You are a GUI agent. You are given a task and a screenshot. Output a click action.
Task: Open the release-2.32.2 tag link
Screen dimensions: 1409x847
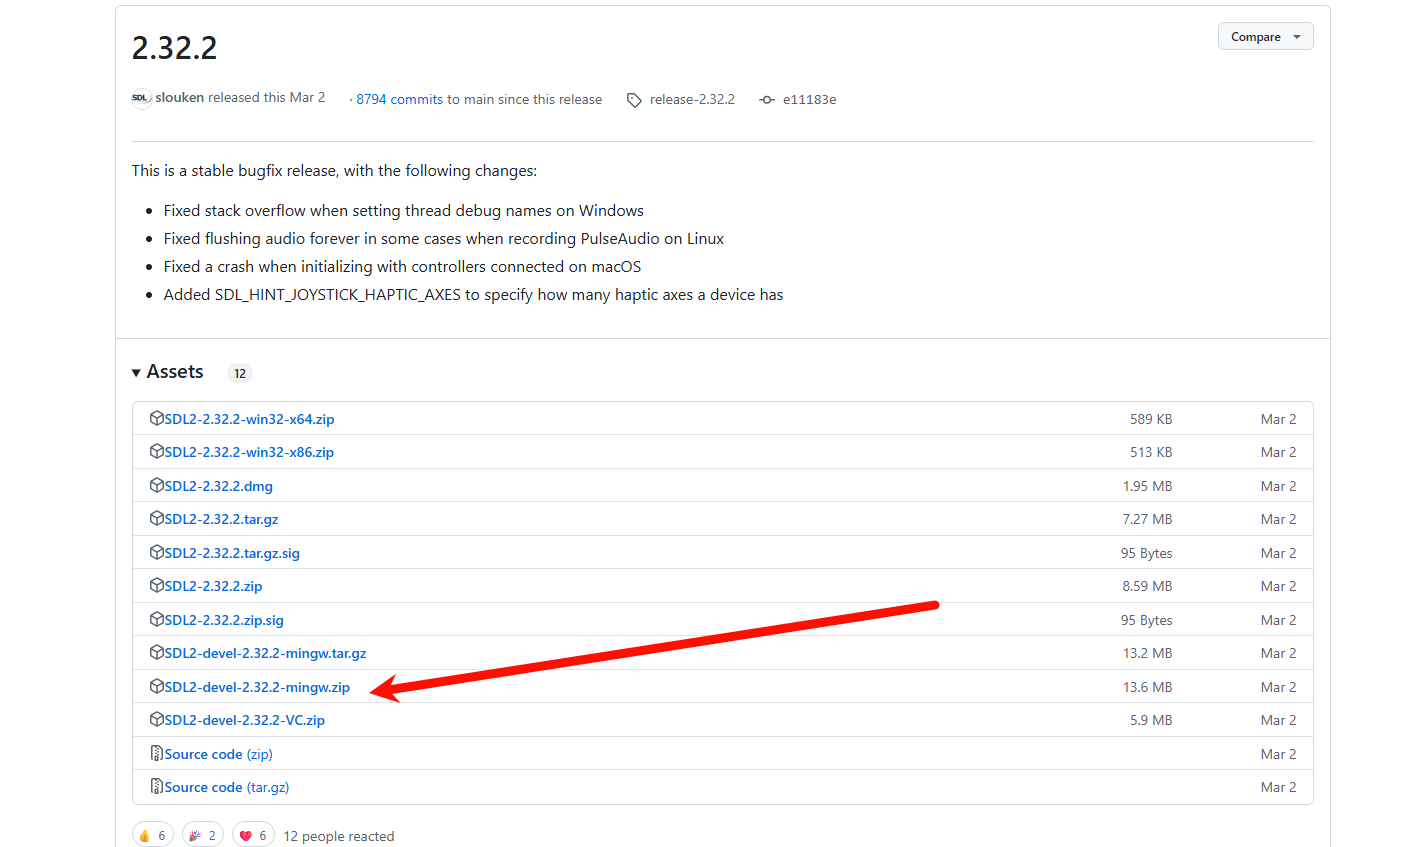click(692, 99)
